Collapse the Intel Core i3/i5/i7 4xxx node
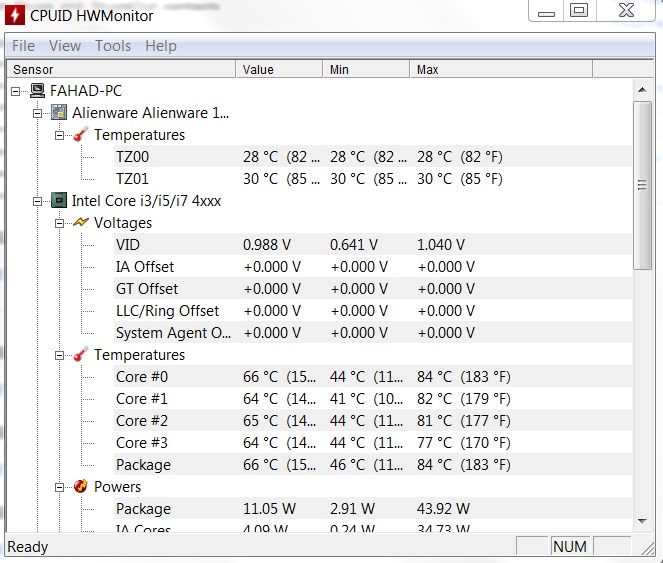This screenshot has height=563, width=663. (38, 201)
